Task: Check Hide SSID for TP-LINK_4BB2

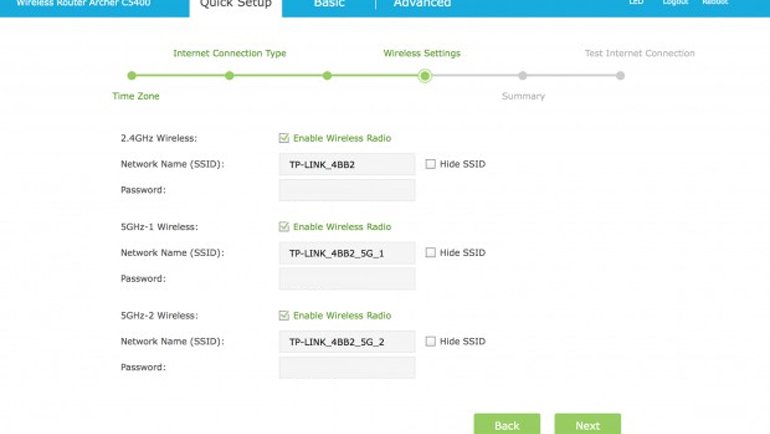Action: (430, 164)
